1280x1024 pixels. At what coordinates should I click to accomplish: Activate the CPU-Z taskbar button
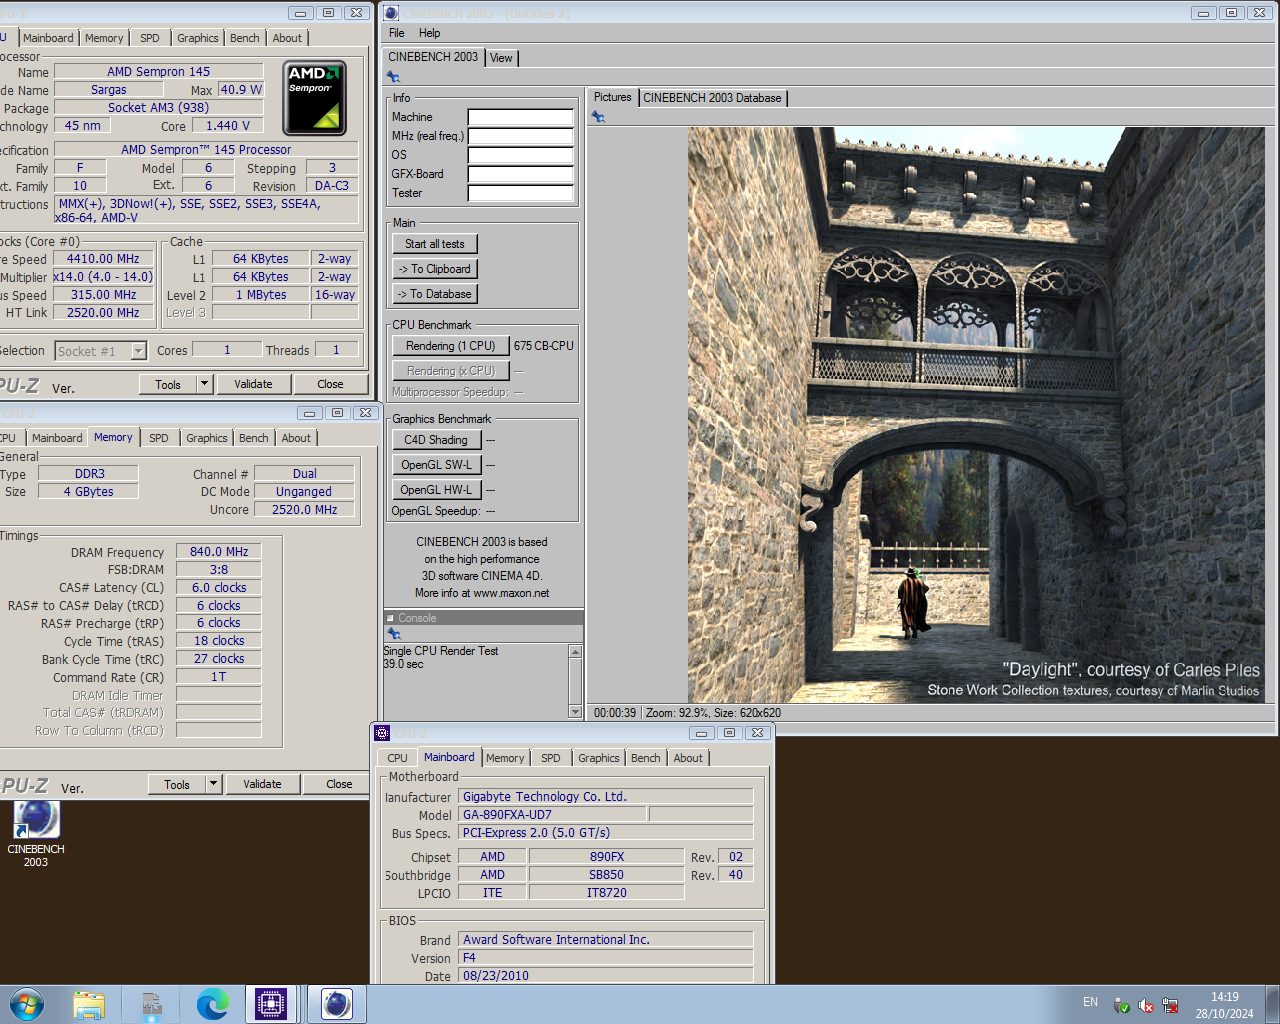coord(271,1004)
